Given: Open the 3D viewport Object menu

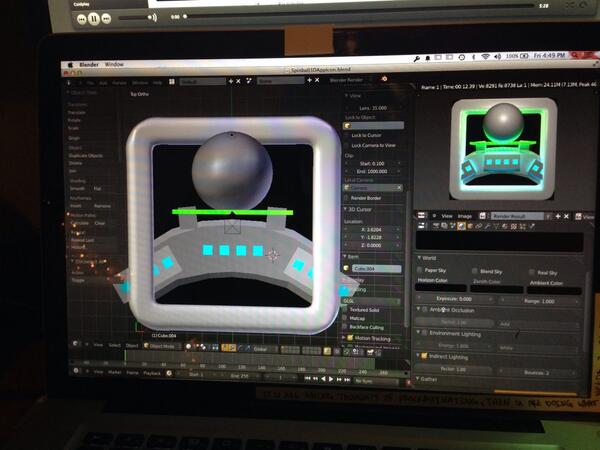Looking at the screenshot, I should [132, 346].
